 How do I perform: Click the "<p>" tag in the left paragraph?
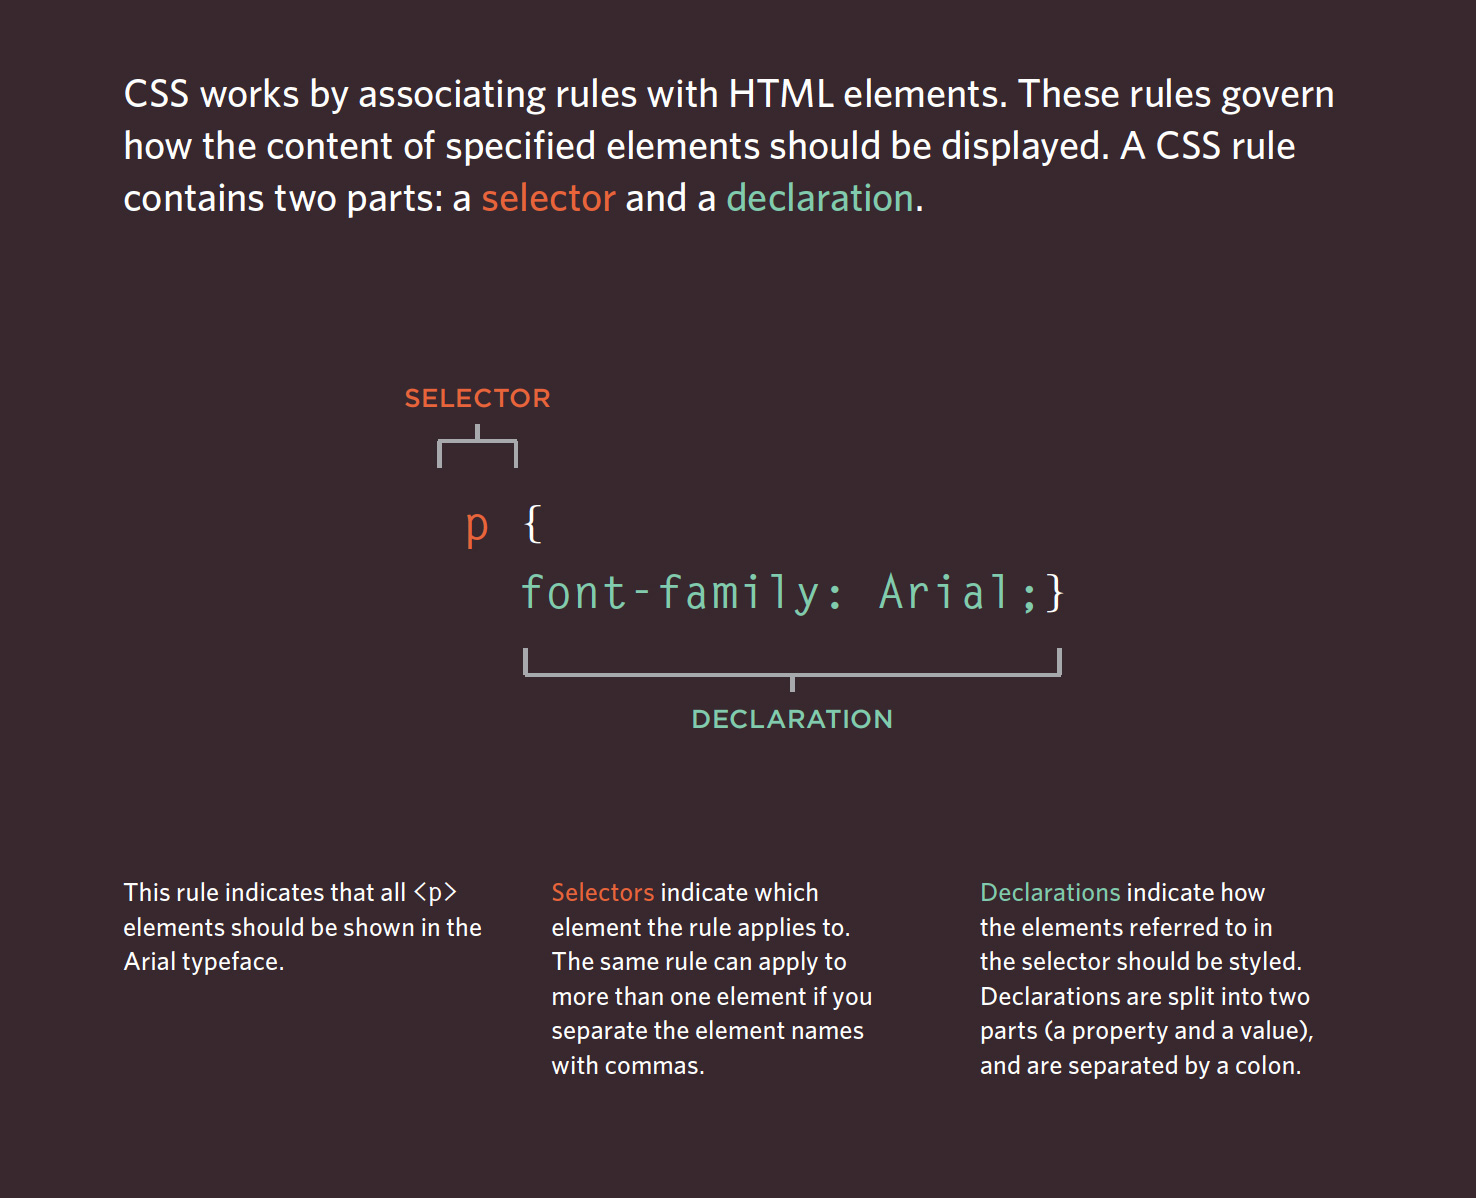(435, 892)
